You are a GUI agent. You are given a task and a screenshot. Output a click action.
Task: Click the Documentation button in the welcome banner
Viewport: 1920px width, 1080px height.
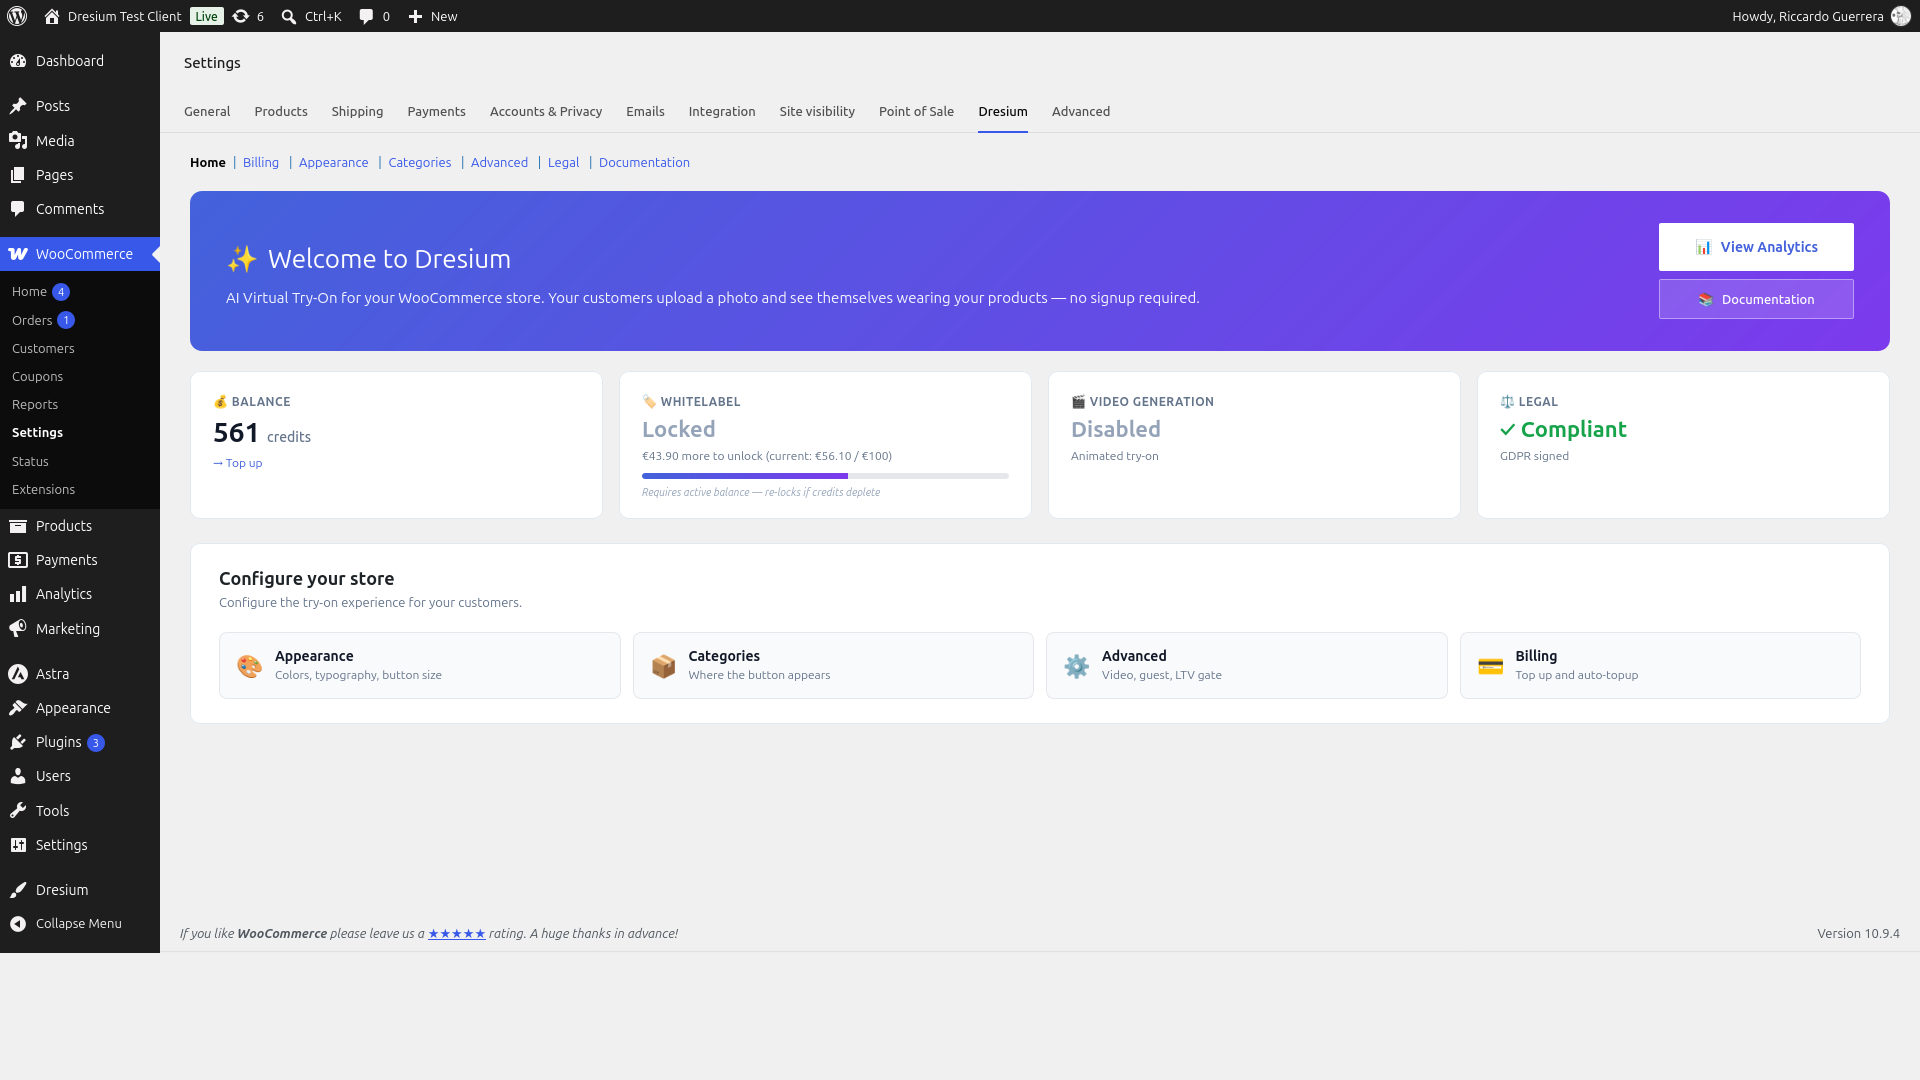coord(1756,299)
